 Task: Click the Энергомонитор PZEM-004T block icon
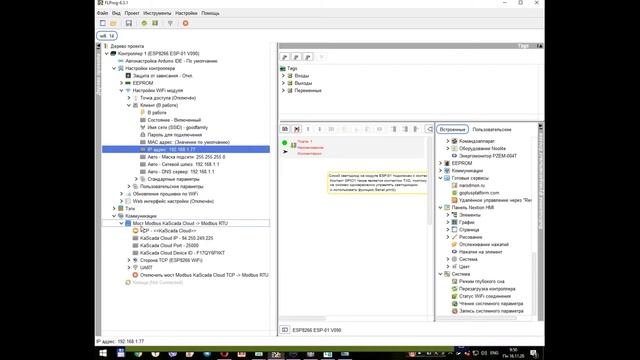454,156
